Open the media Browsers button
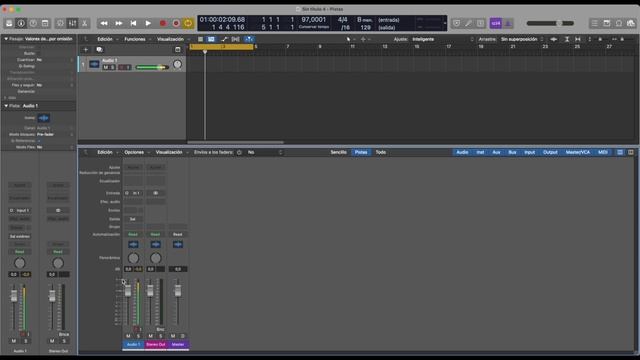Screen dimensions: 640x360 (x=631, y=23)
